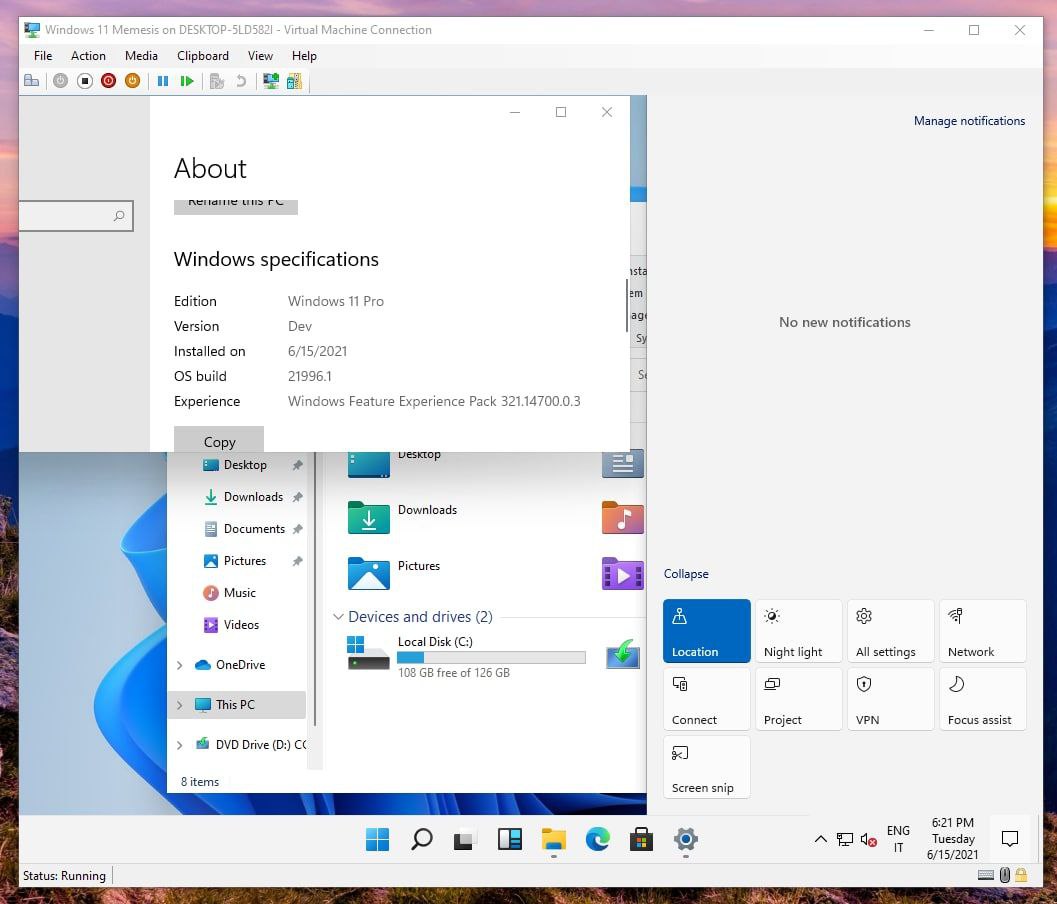Click the muted volume tray icon
The width and height of the screenshot is (1057, 904).
tap(868, 840)
